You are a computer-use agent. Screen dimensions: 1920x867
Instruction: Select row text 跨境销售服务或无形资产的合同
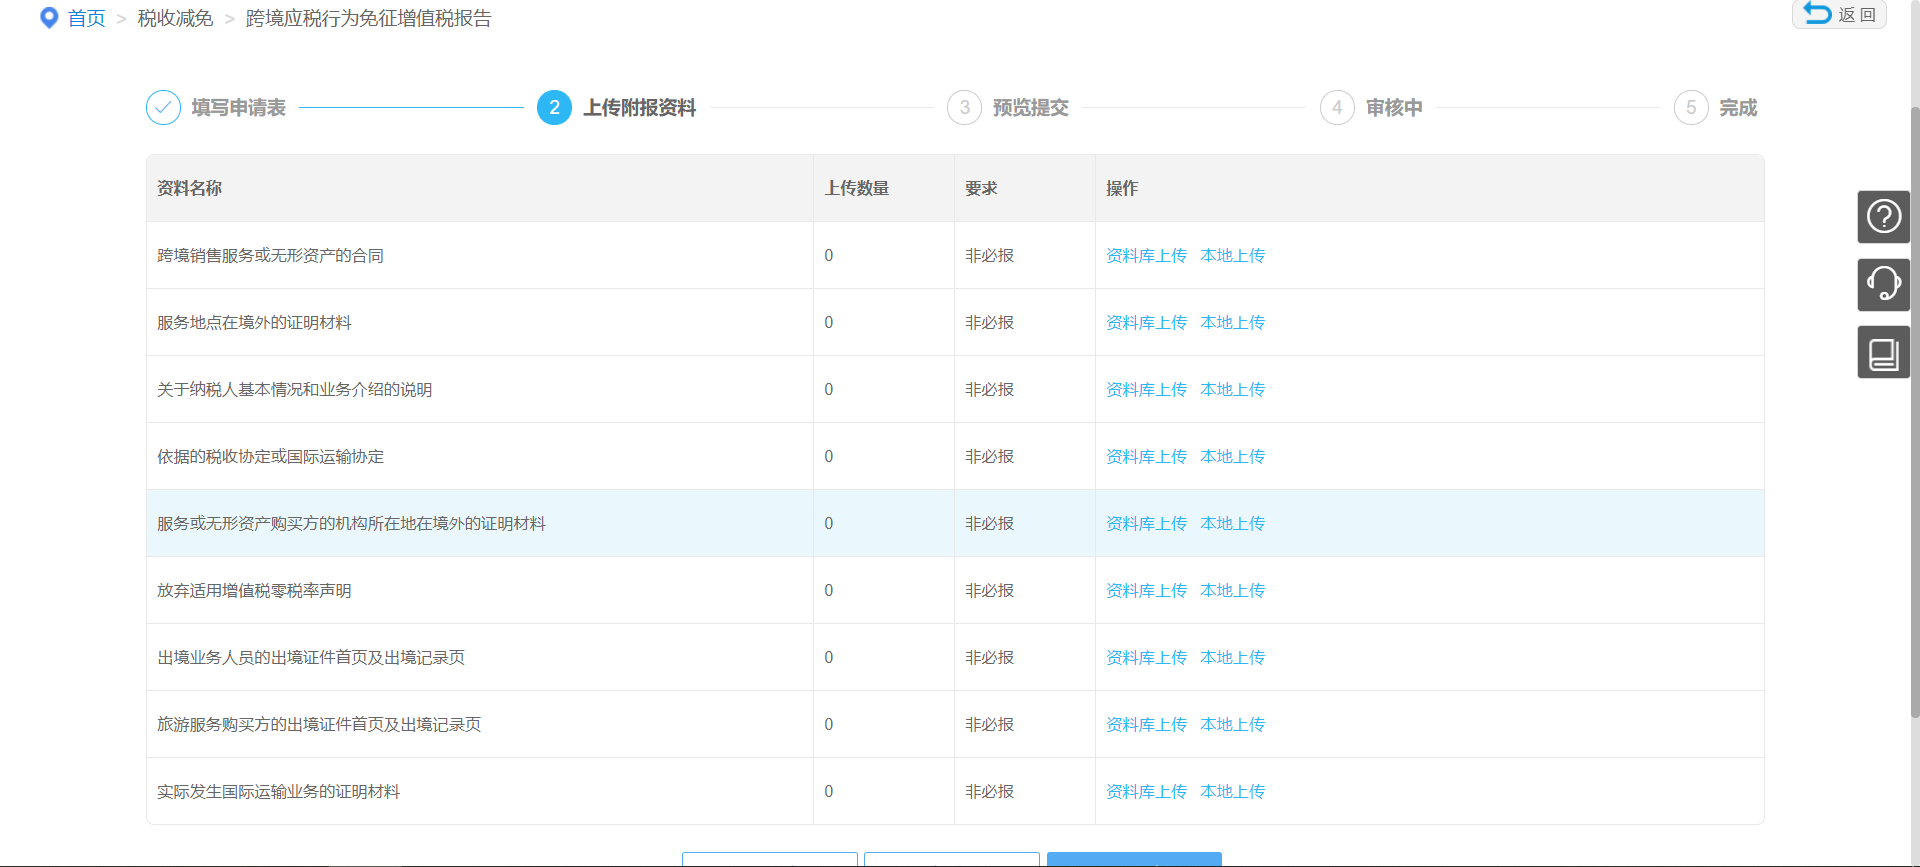[x=270, y=255]
